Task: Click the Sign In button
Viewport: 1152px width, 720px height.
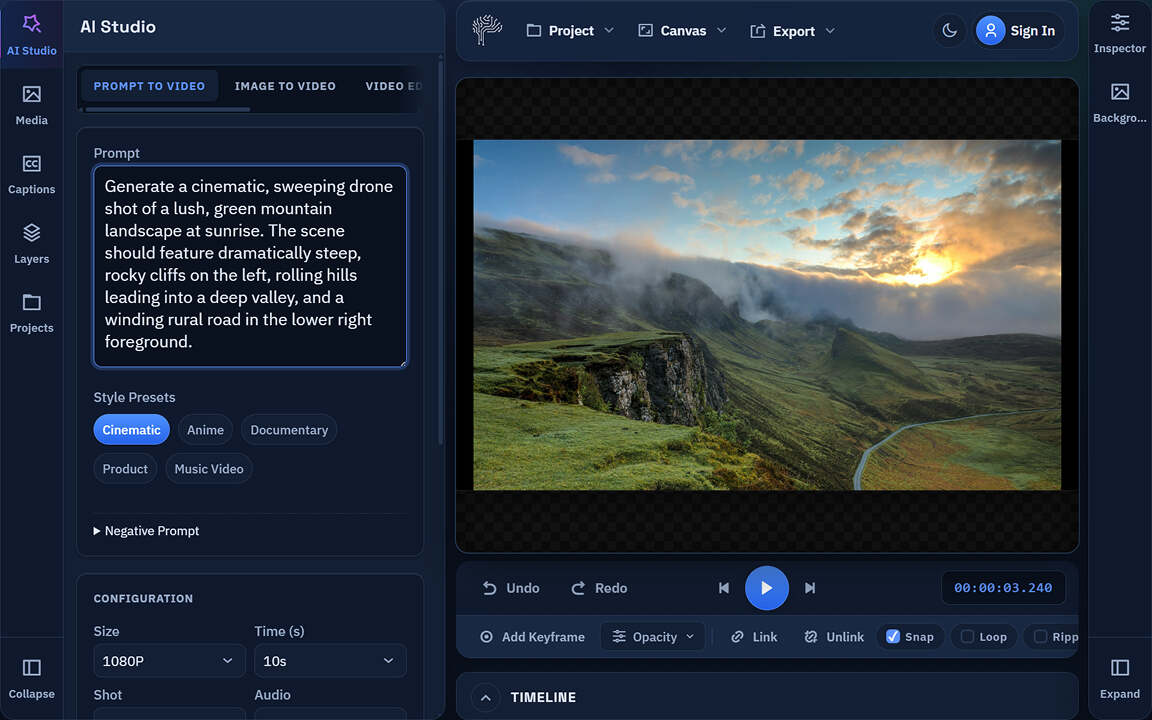Action: tap(1018, 30)
